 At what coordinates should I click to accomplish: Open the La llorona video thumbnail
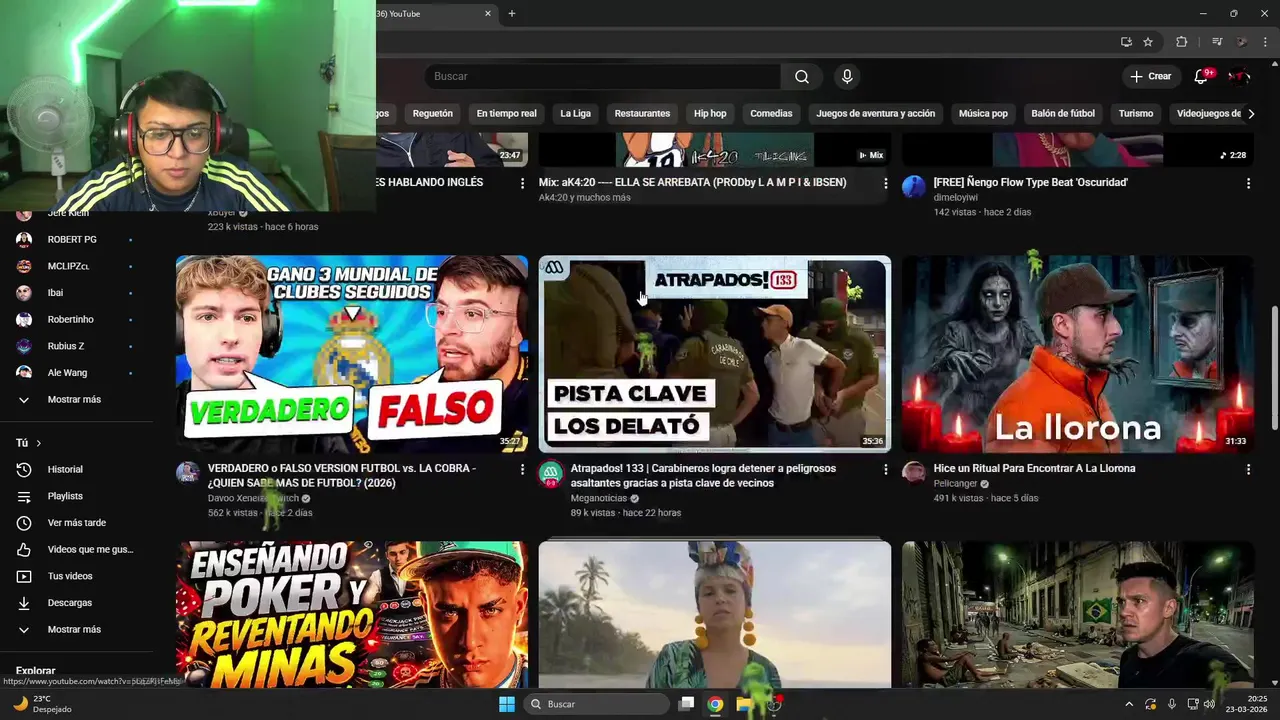pos(1078,354)
